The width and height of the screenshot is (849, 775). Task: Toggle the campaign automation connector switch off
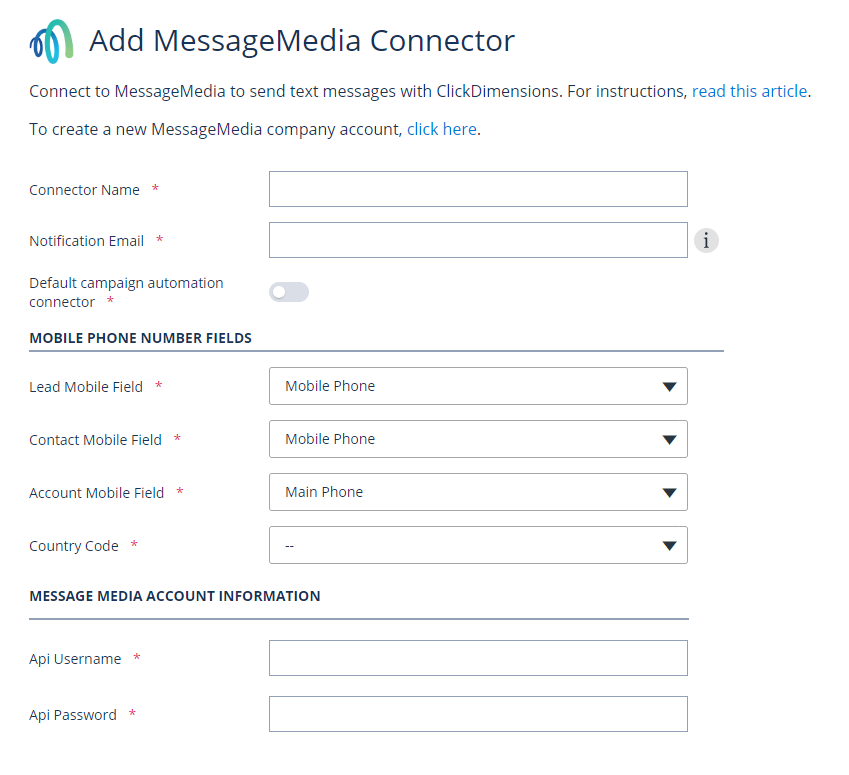click(x=288, y=291)
